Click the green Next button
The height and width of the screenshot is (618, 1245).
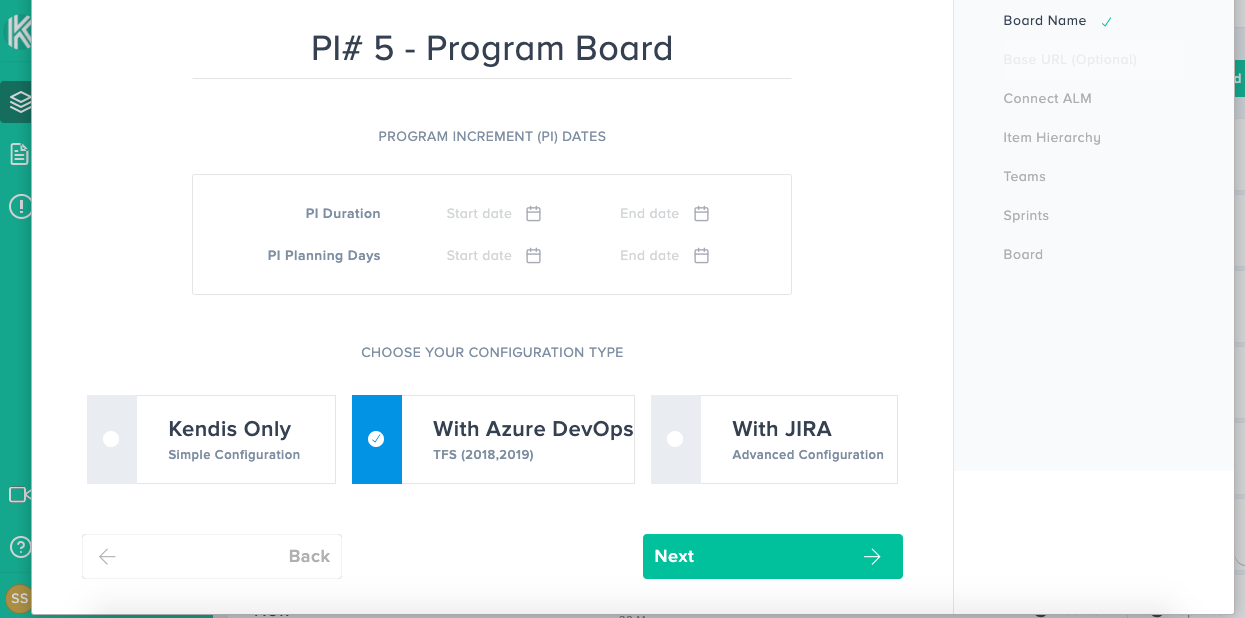pyautogui.click(x=772, y=556)
